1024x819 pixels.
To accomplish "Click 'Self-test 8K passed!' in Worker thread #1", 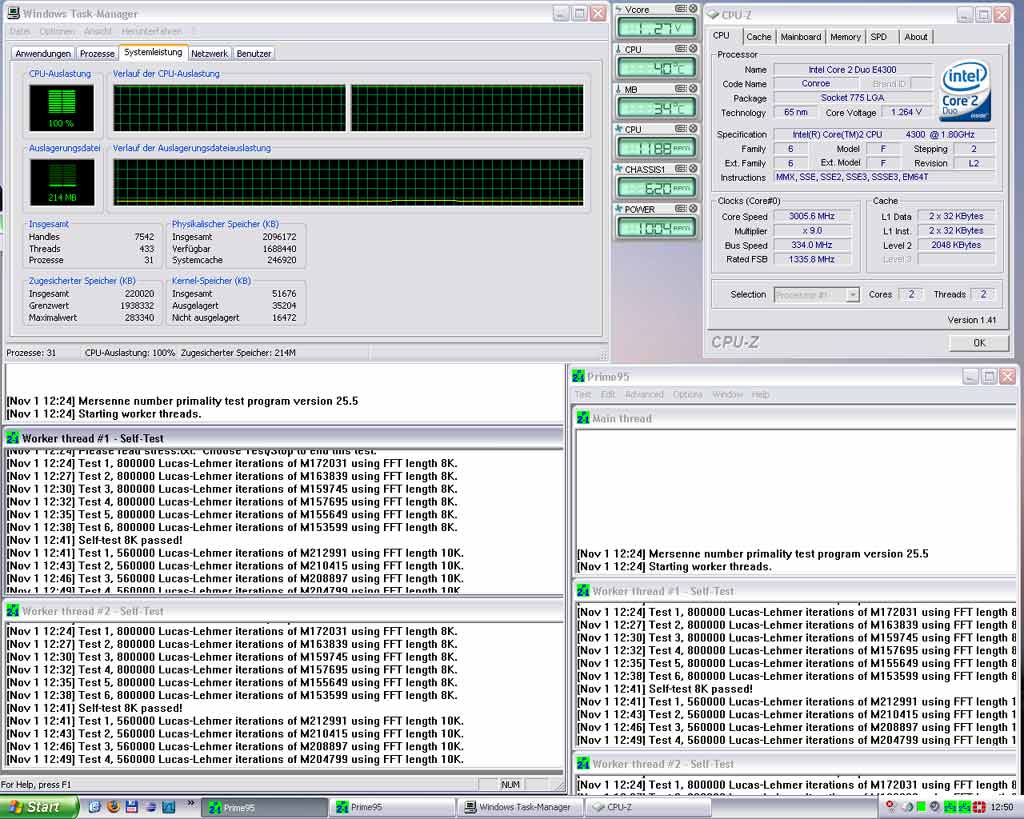I will coord(131,540).
